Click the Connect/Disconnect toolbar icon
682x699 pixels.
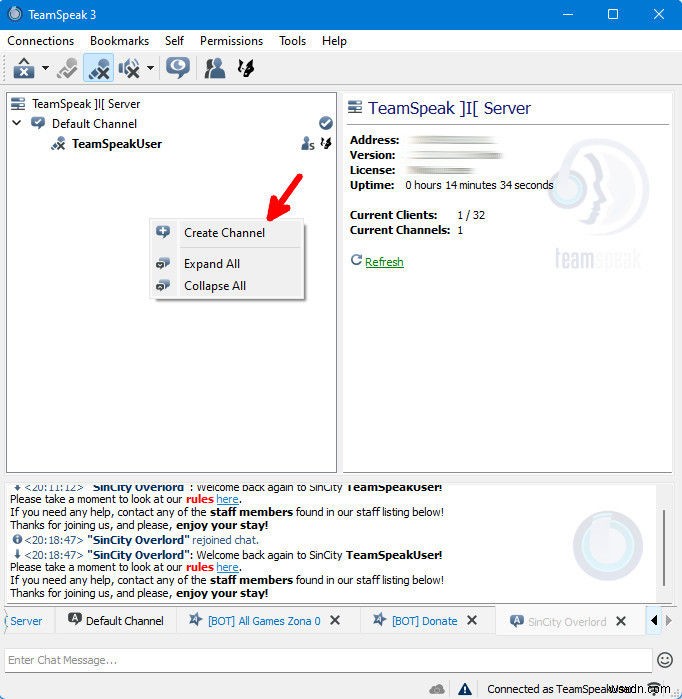click(24, 68)
